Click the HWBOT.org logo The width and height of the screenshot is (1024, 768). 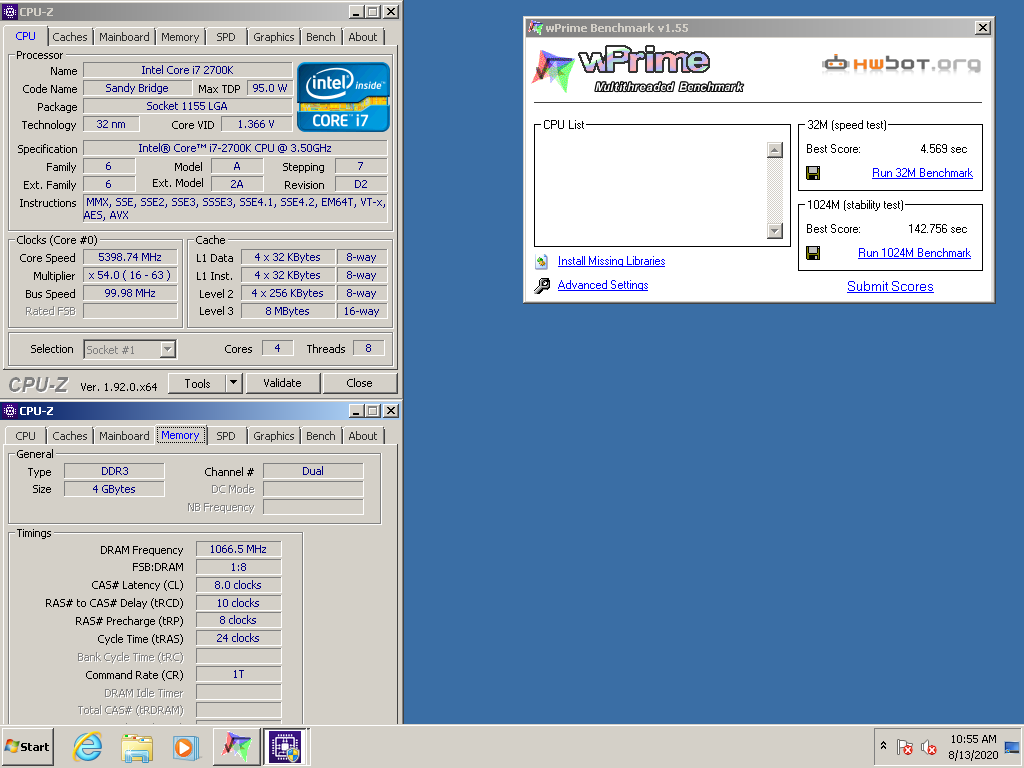tap(901, 63)
